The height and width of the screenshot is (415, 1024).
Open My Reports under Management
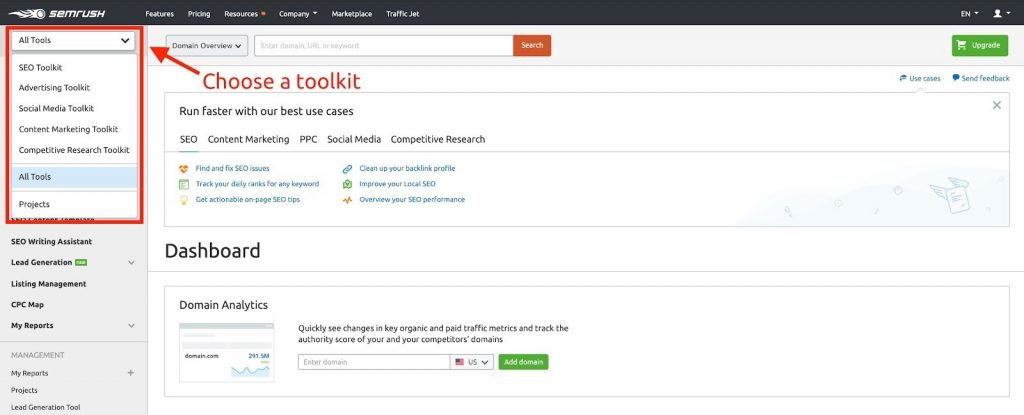[x=29, y=373]
